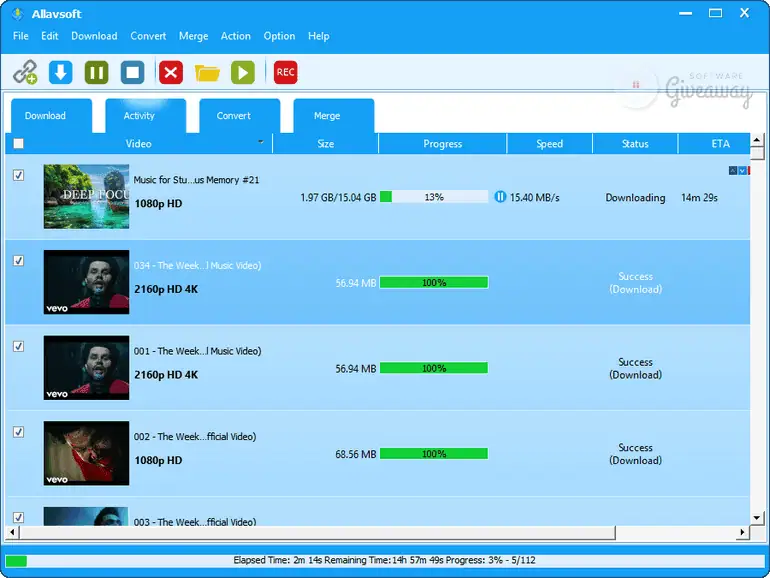Click vertical scrollbar down arrow
770x578 pixels.
click(x=757, y=518)
